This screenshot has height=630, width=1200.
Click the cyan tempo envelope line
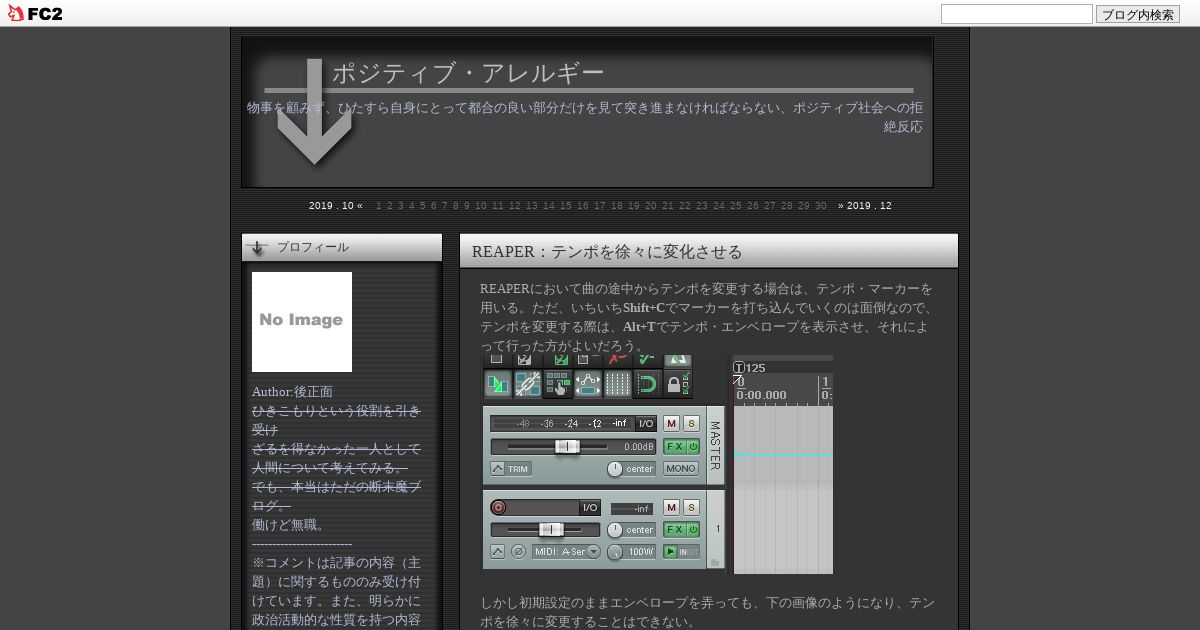783,455
